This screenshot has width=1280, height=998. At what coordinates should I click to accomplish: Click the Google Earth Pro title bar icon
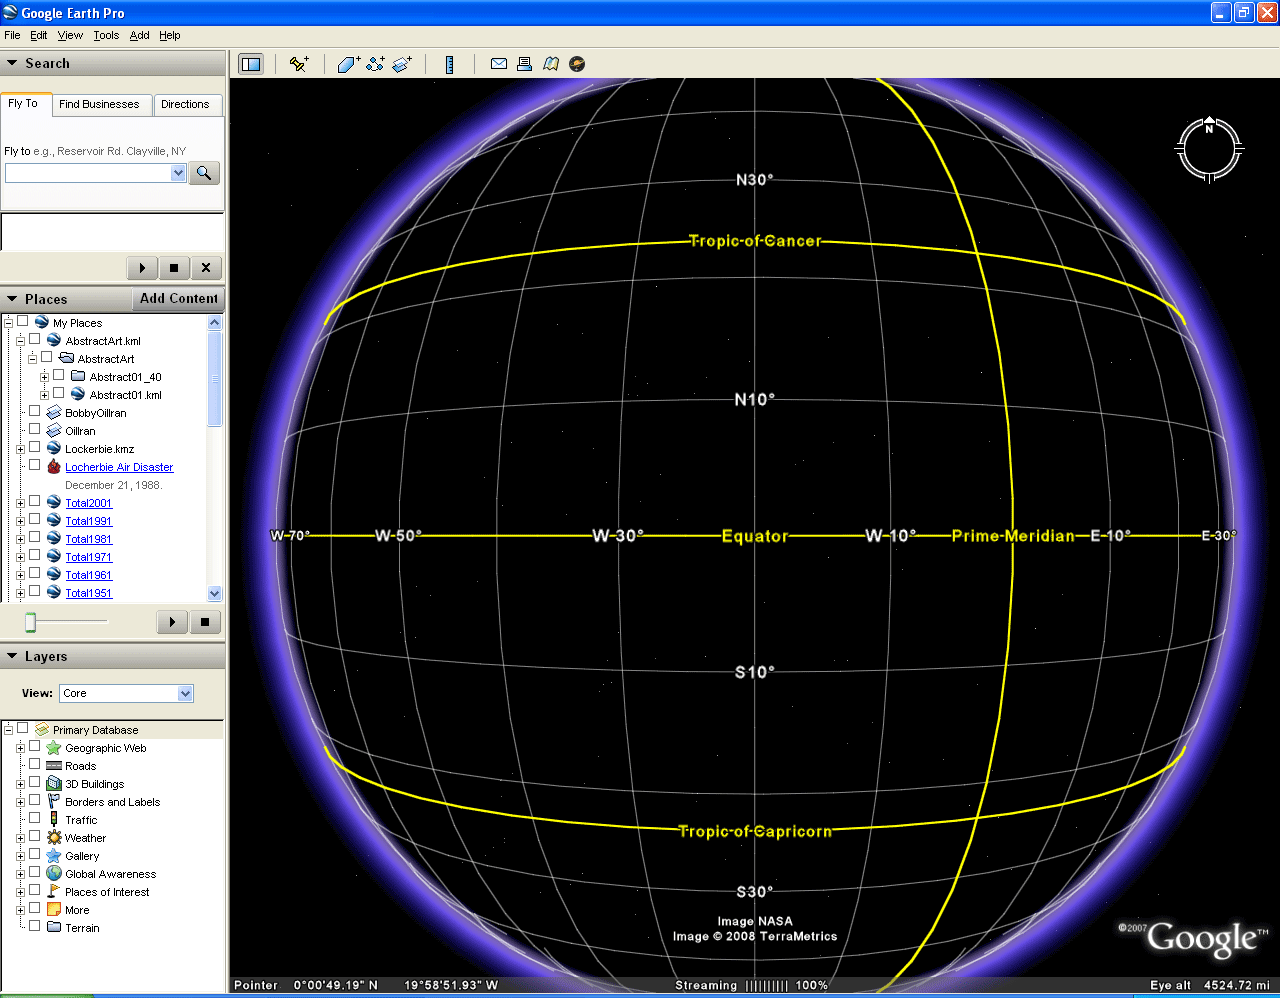coord(10,13)
